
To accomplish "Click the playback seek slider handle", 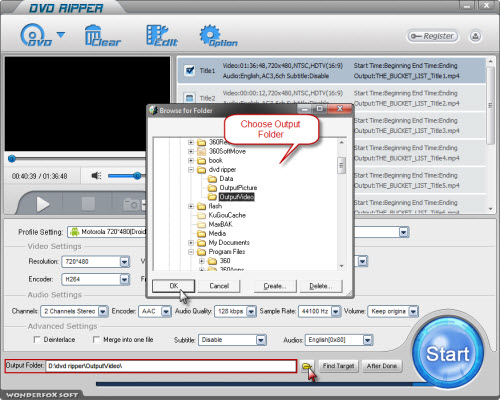I will [x=12, y=159].
